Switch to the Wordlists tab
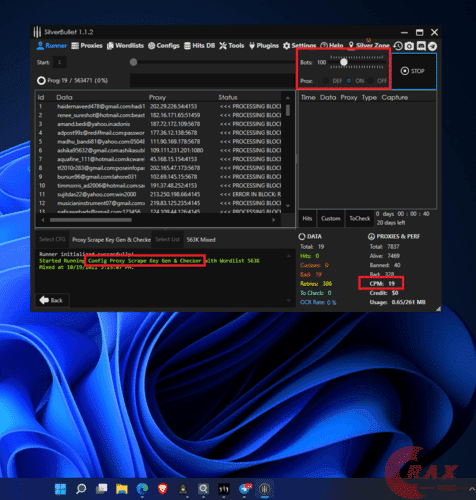476x500 pixels. point(125,46)
